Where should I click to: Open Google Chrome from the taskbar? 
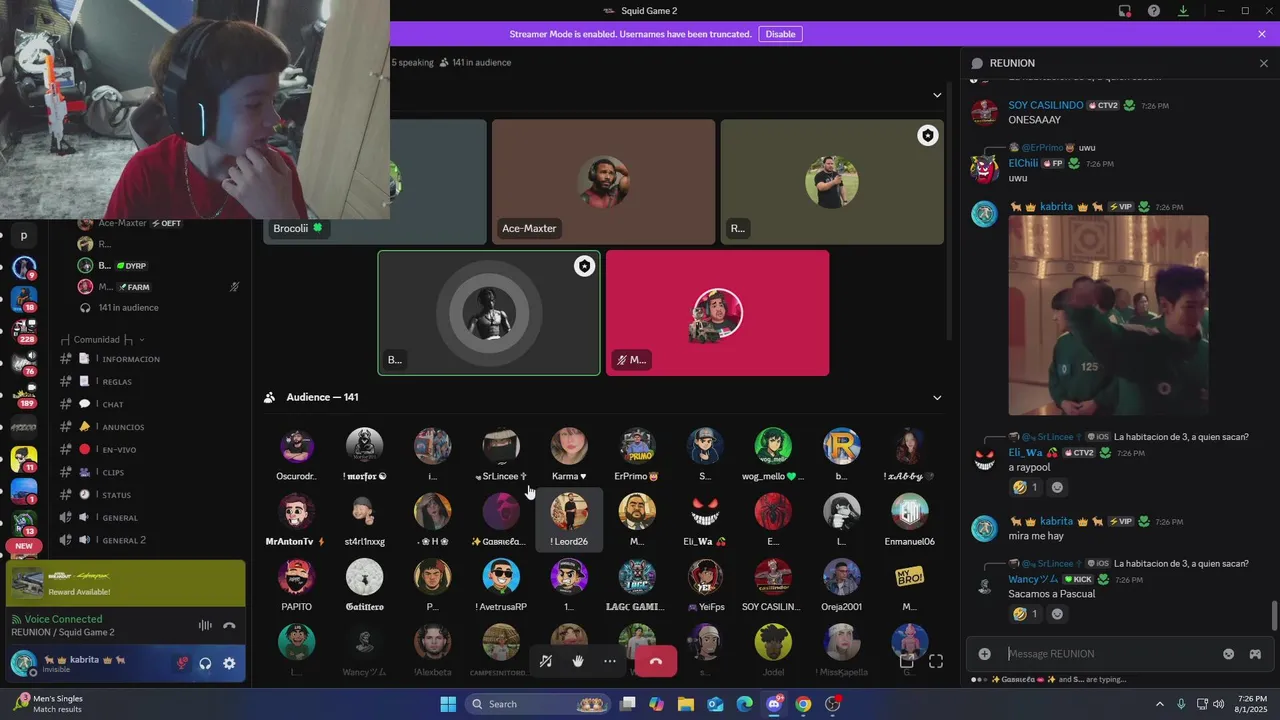pos(803,704)
